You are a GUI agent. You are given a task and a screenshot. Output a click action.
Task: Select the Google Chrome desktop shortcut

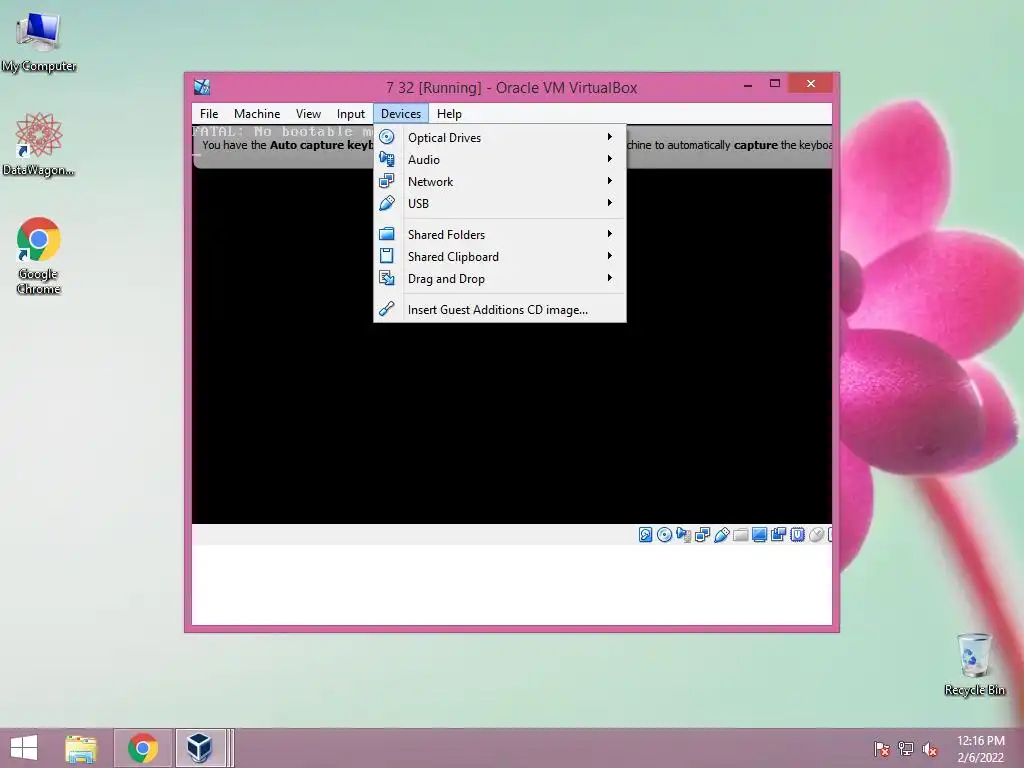tap(39, 255)
